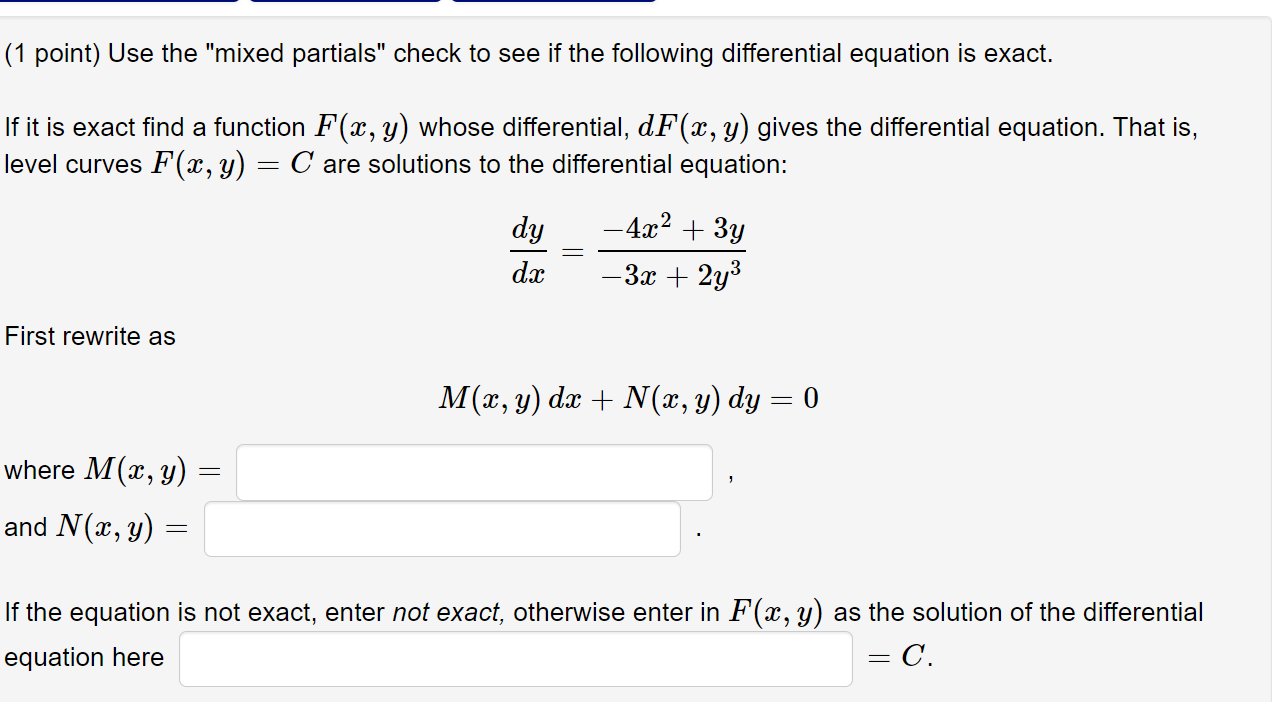Click the displayed dy/dx equation
Viewport: 1278px width, 702px height.
[628, 250]
